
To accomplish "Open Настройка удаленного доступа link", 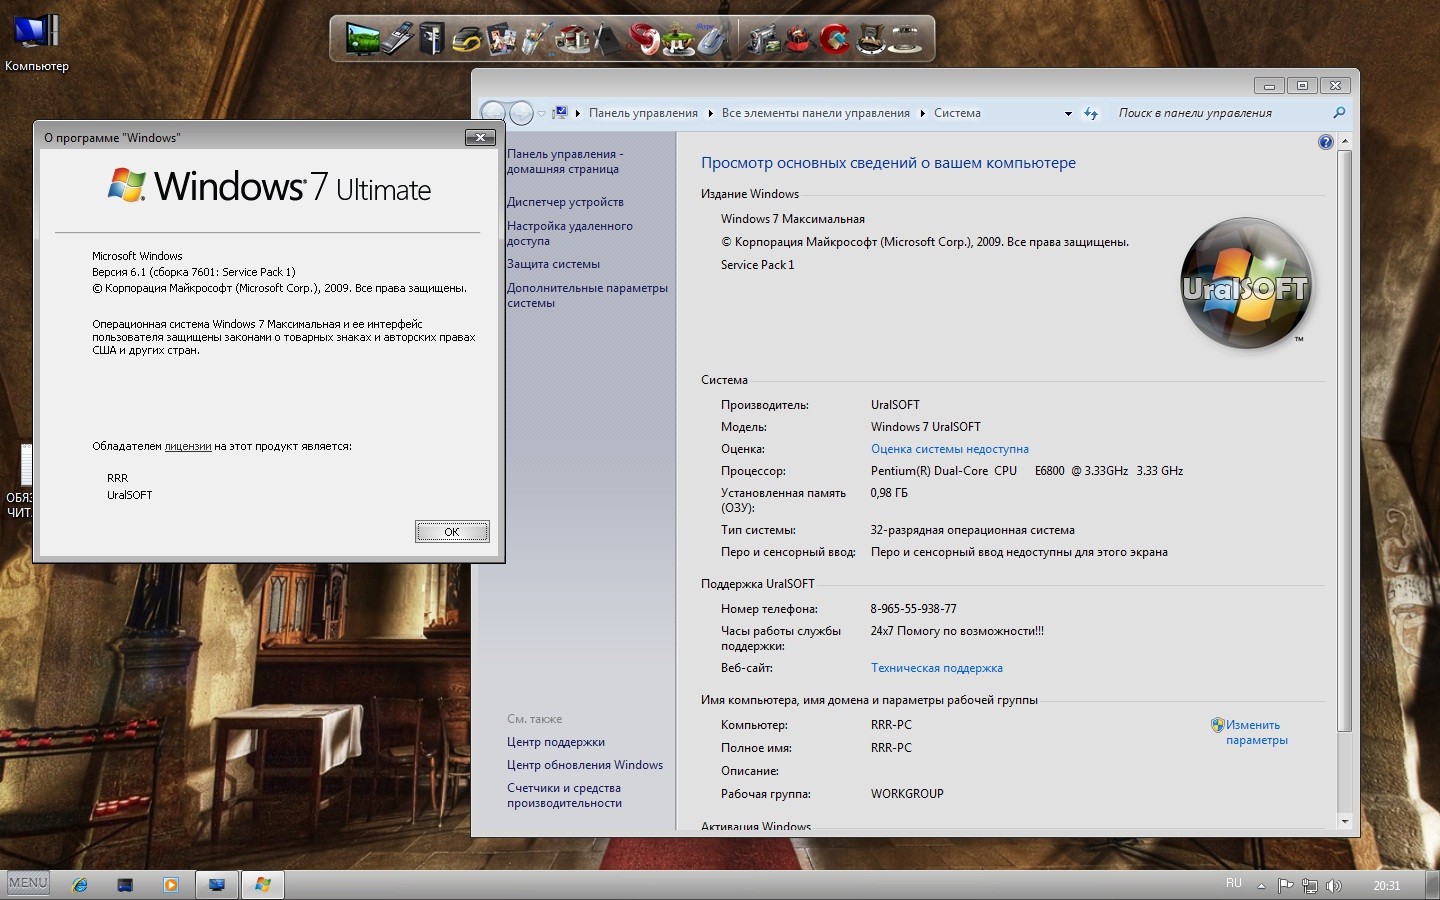I will click(x=569, y=233).
